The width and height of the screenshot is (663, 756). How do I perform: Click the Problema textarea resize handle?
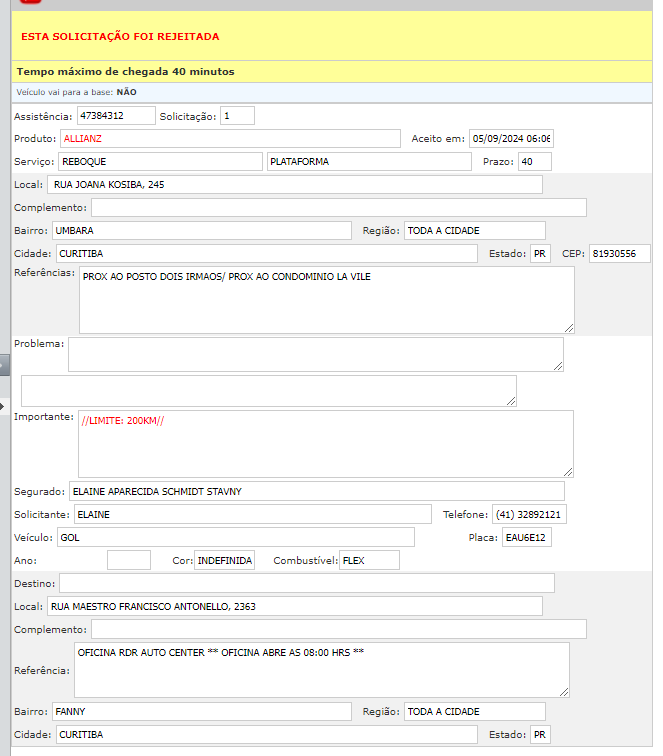click(557, 365)
